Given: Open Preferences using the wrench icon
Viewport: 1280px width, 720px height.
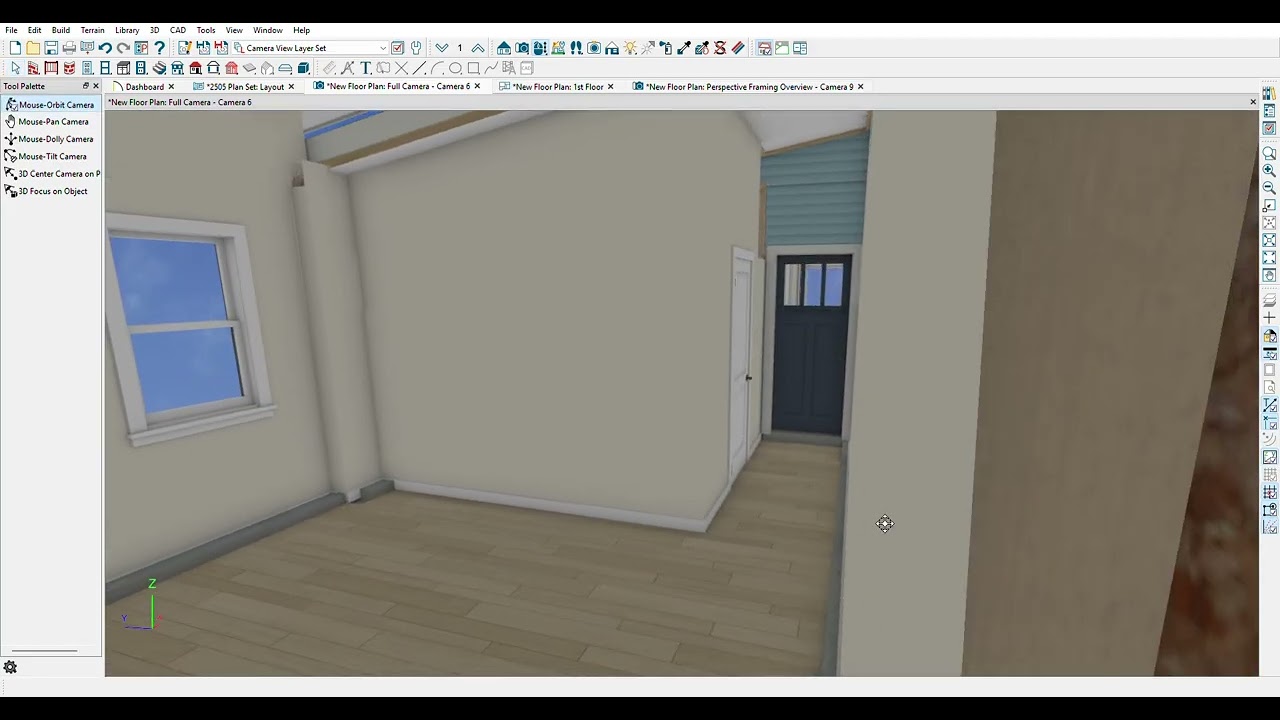Looking at the screenshot, I should pyautogui.click(x=416, y=48).
